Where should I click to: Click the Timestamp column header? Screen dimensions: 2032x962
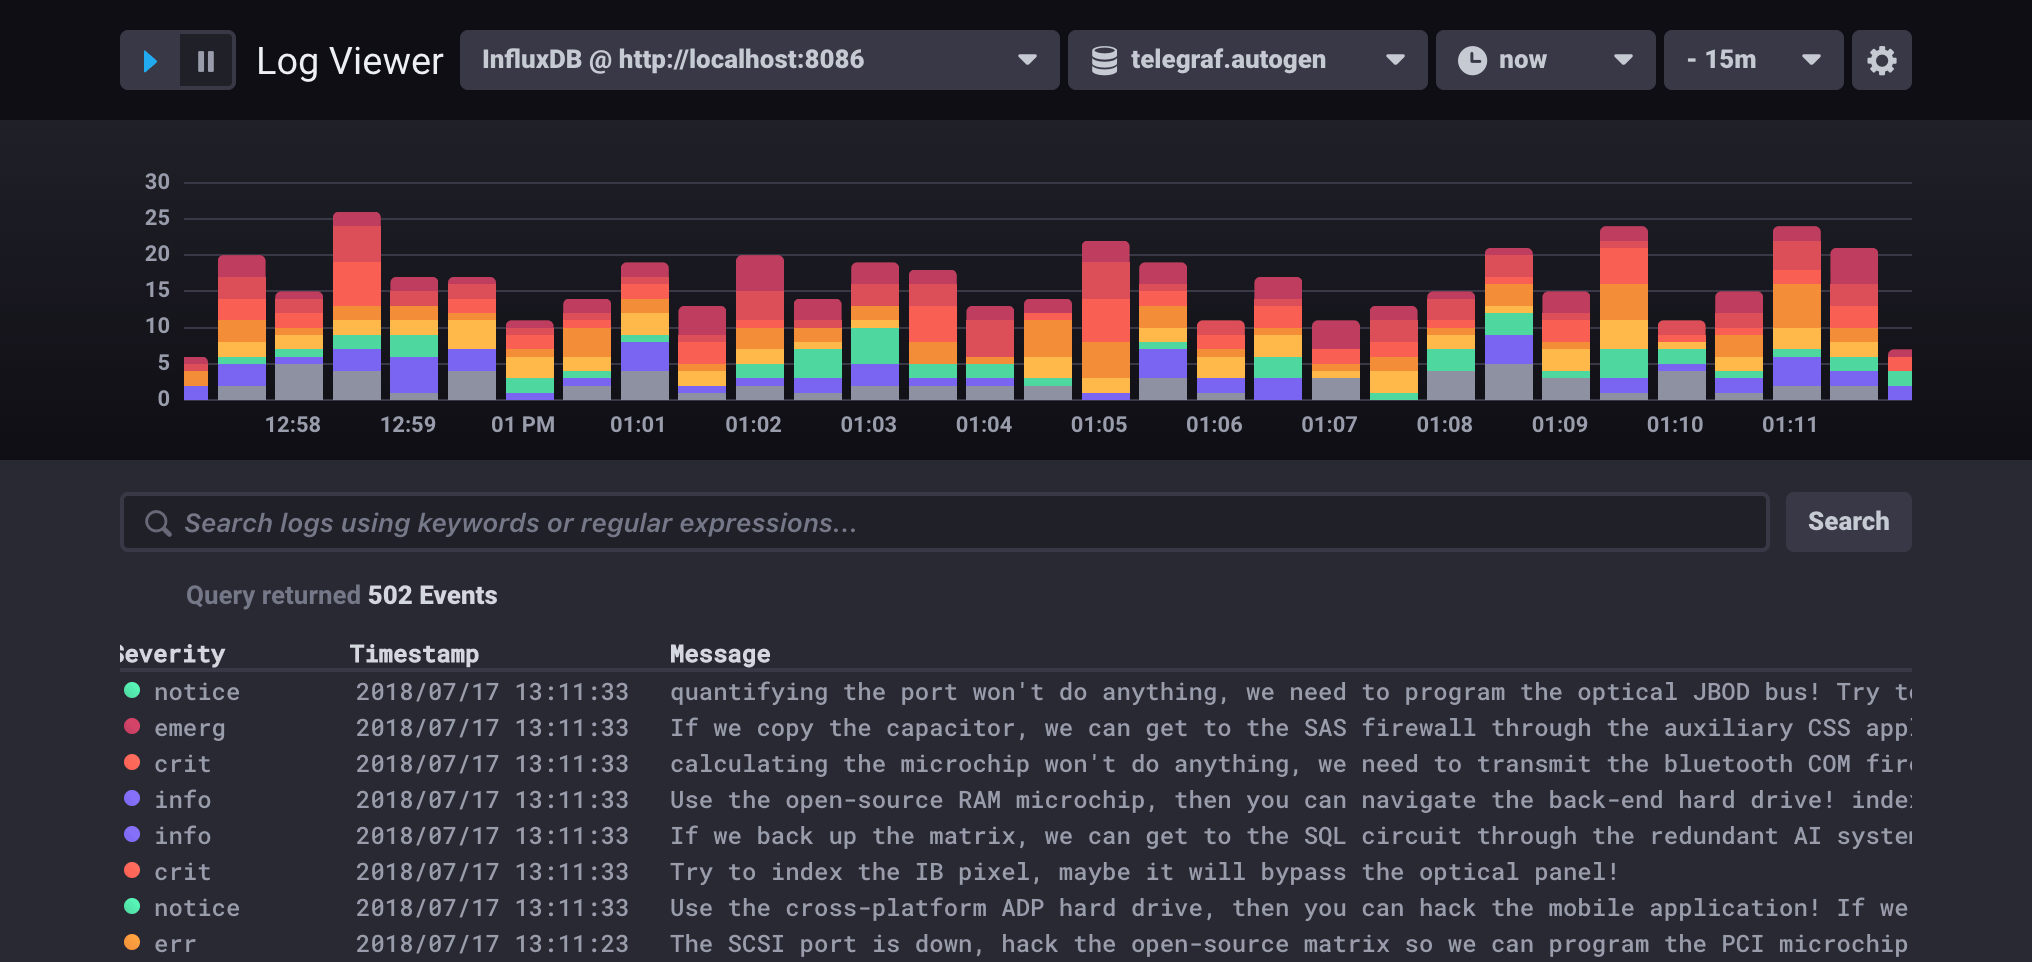tap(414, 654)
